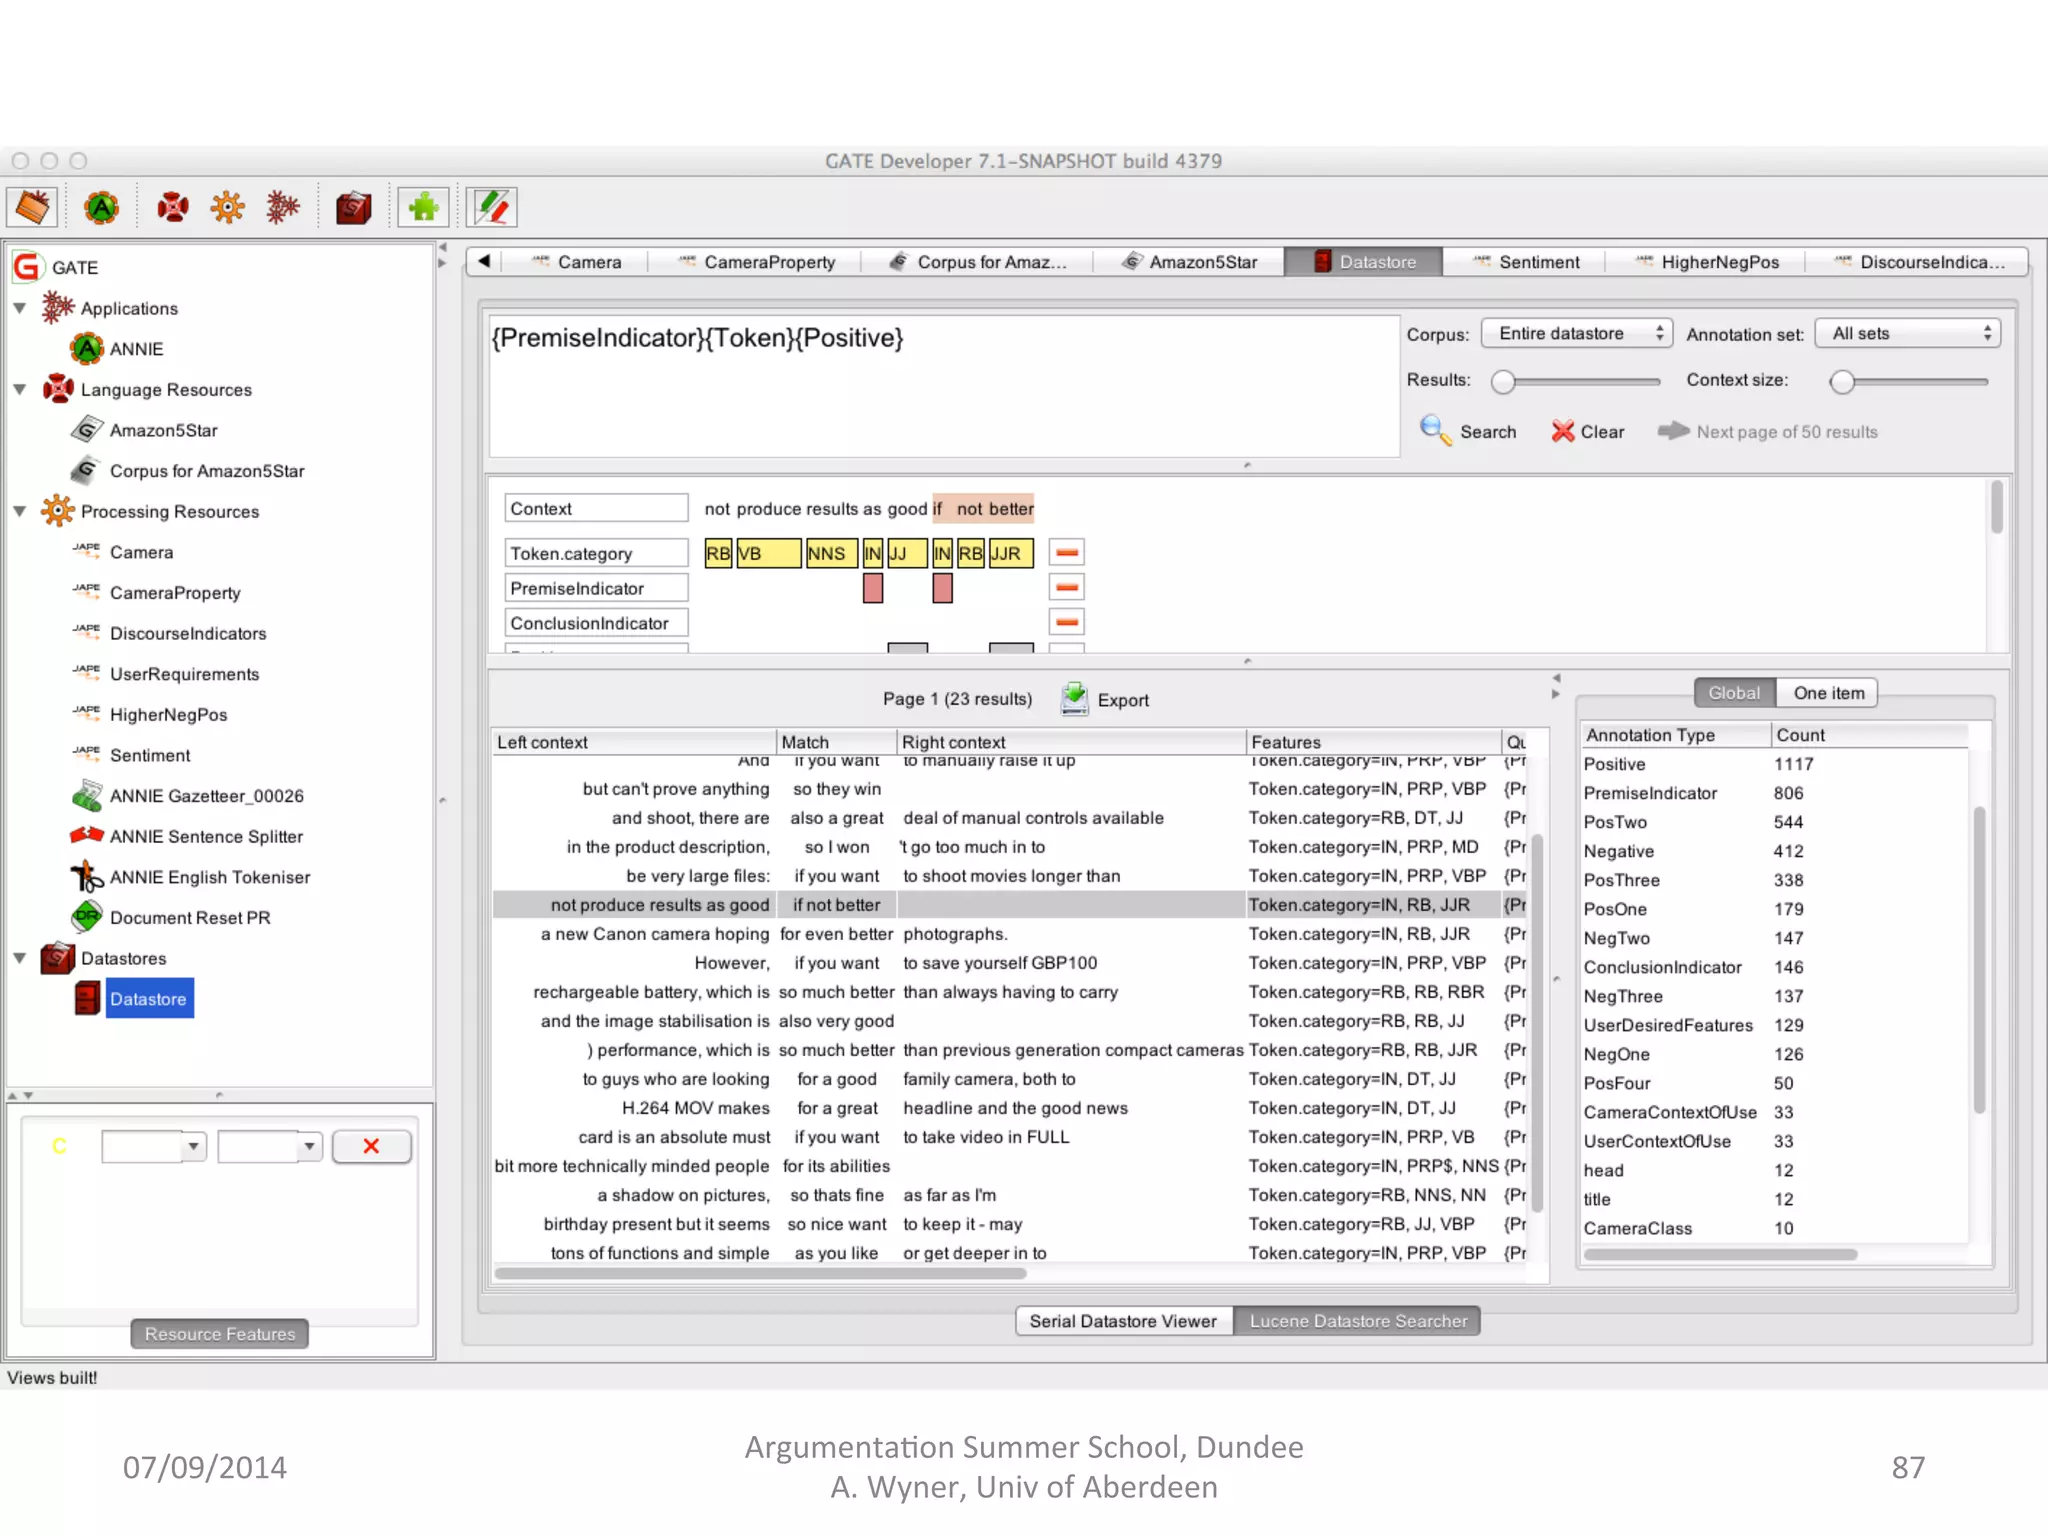Switch to Global statistics toggle

click(x=1733, y=693)
